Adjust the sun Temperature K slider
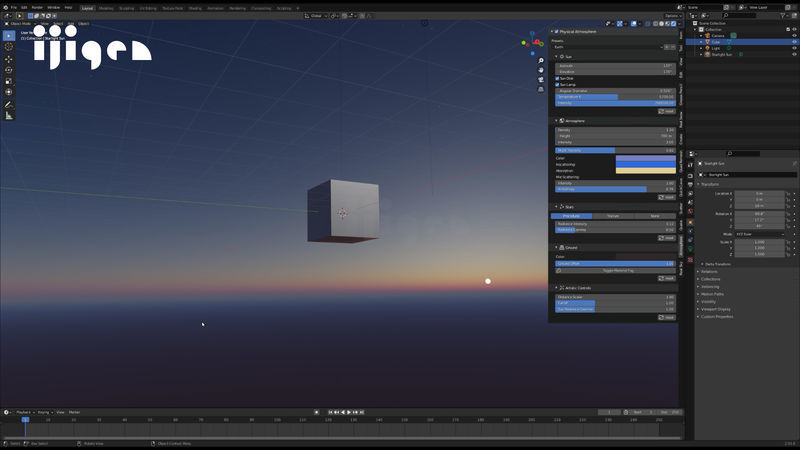800x450 pixels. coord(615,97)
